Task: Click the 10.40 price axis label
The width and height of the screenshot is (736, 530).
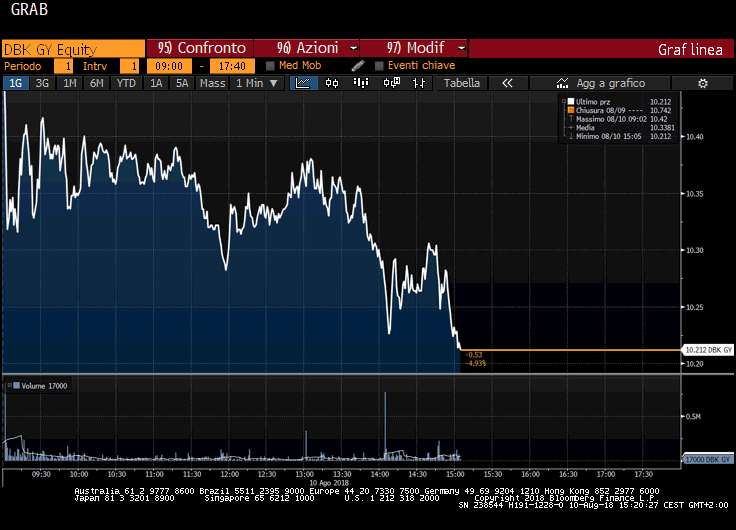Action: coord(695,137)
